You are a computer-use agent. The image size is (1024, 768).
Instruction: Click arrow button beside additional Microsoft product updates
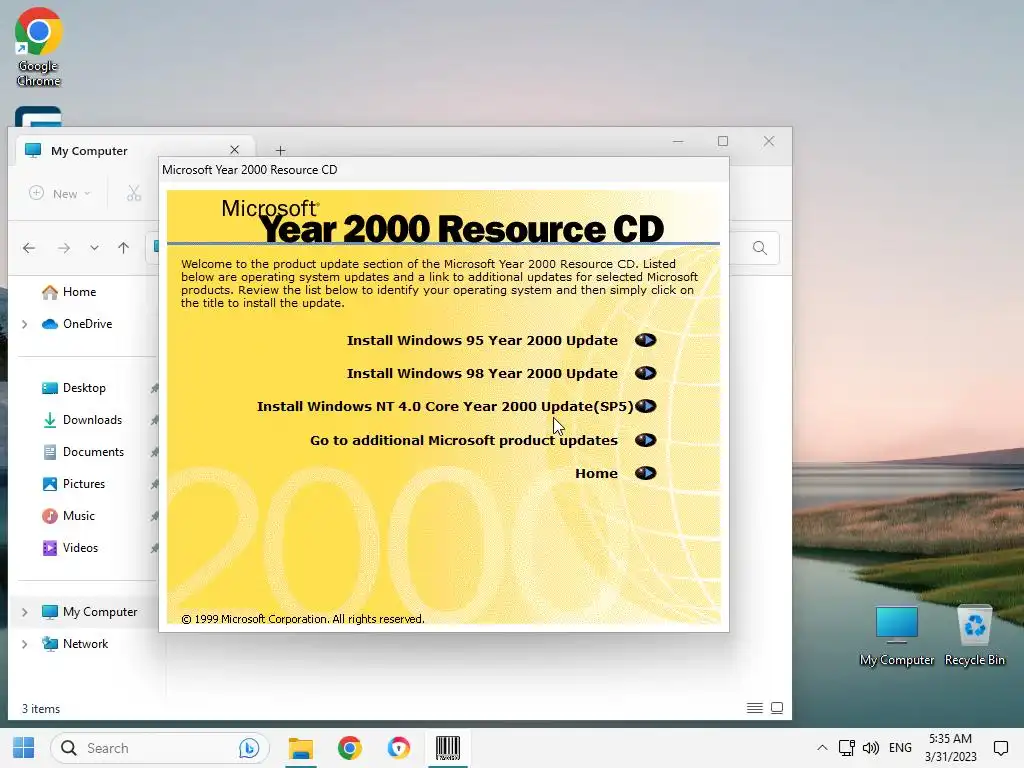pyautogui.click(x=645, y=440)
